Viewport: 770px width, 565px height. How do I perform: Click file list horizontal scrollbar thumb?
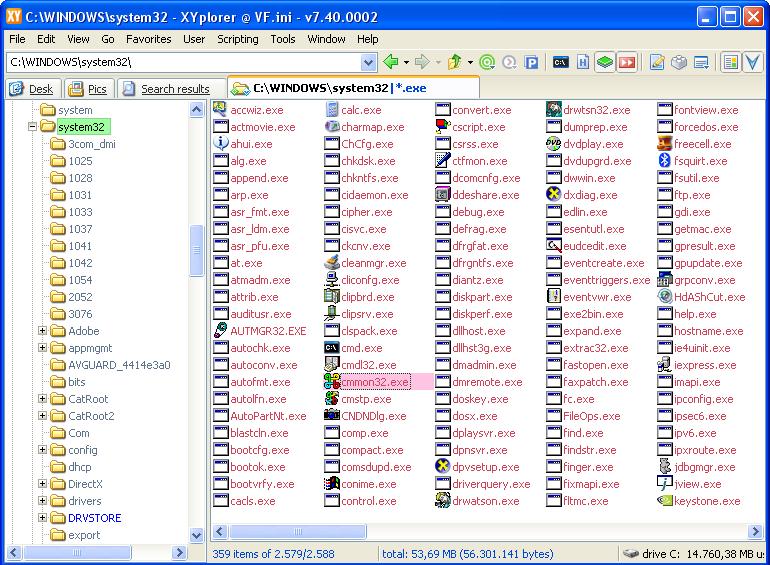[298, 532]
